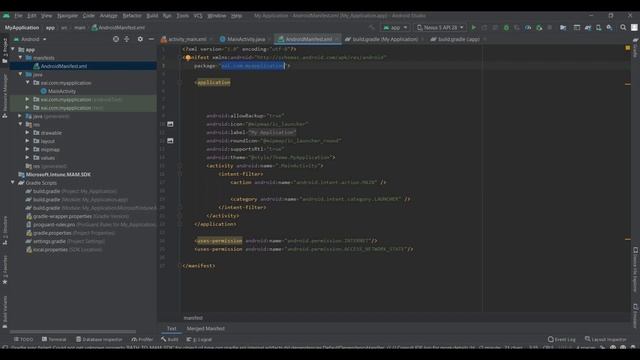This screenshot has width=640, height=360.
Task: Open the Database Inspector tool window
Action: [x=99, y=339]
